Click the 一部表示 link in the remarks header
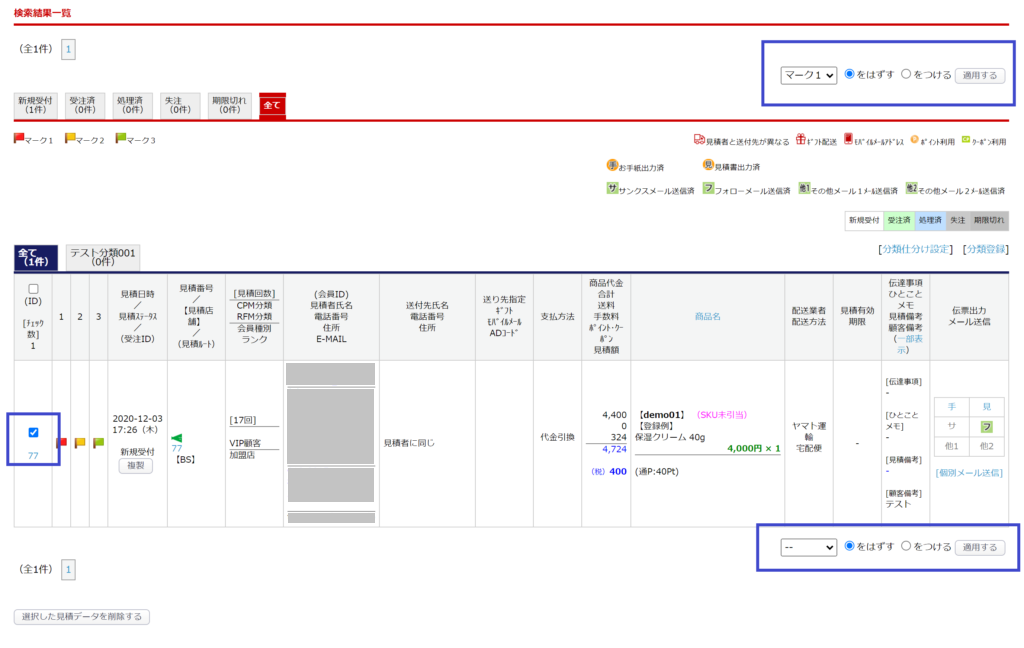The image size is (1024, 648). 908,344
